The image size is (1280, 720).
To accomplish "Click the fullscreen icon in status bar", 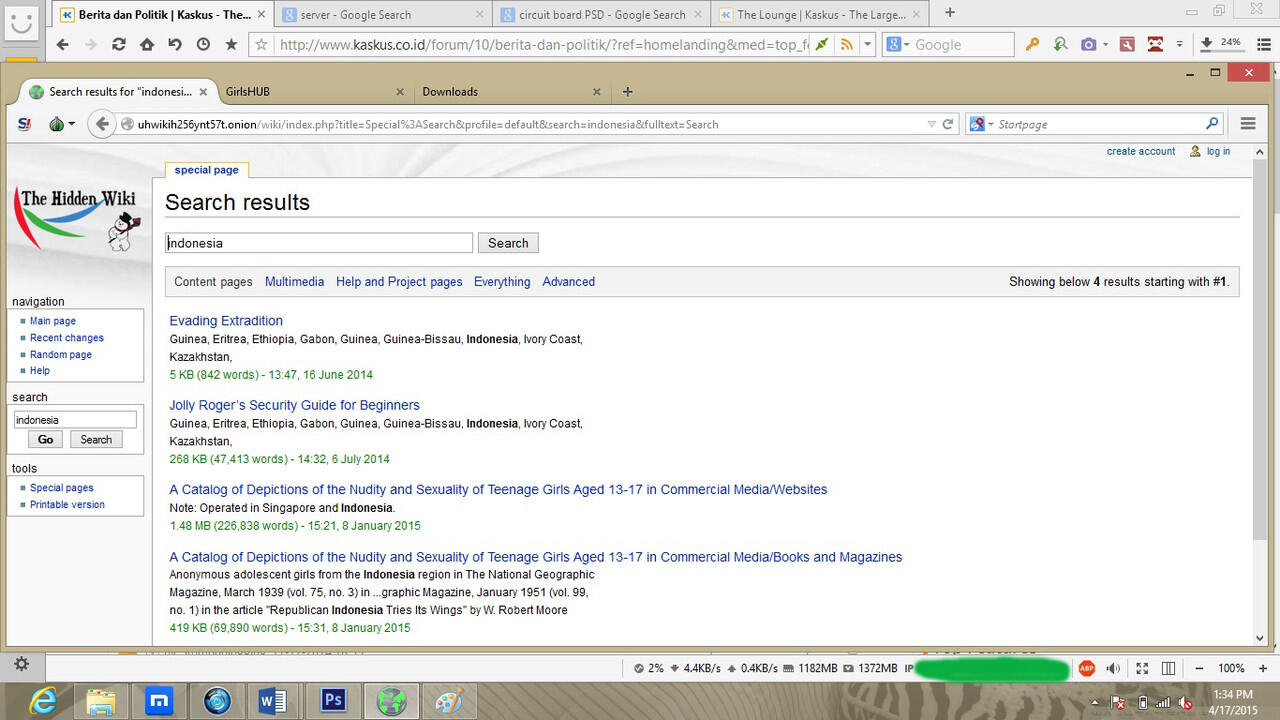I will 1142,668.
